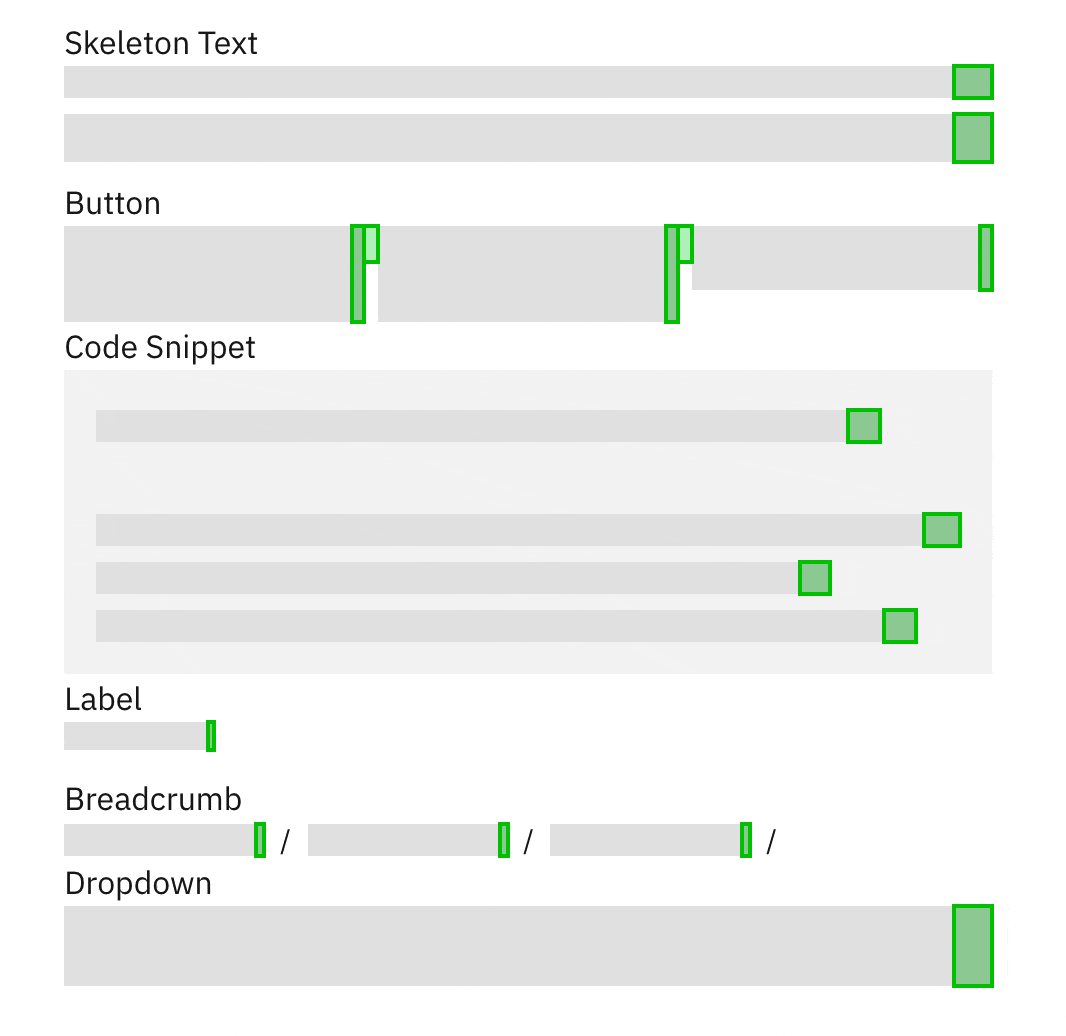Select the longest code snippet skeleton line
1066x1036 pixels.
point(500,529)
